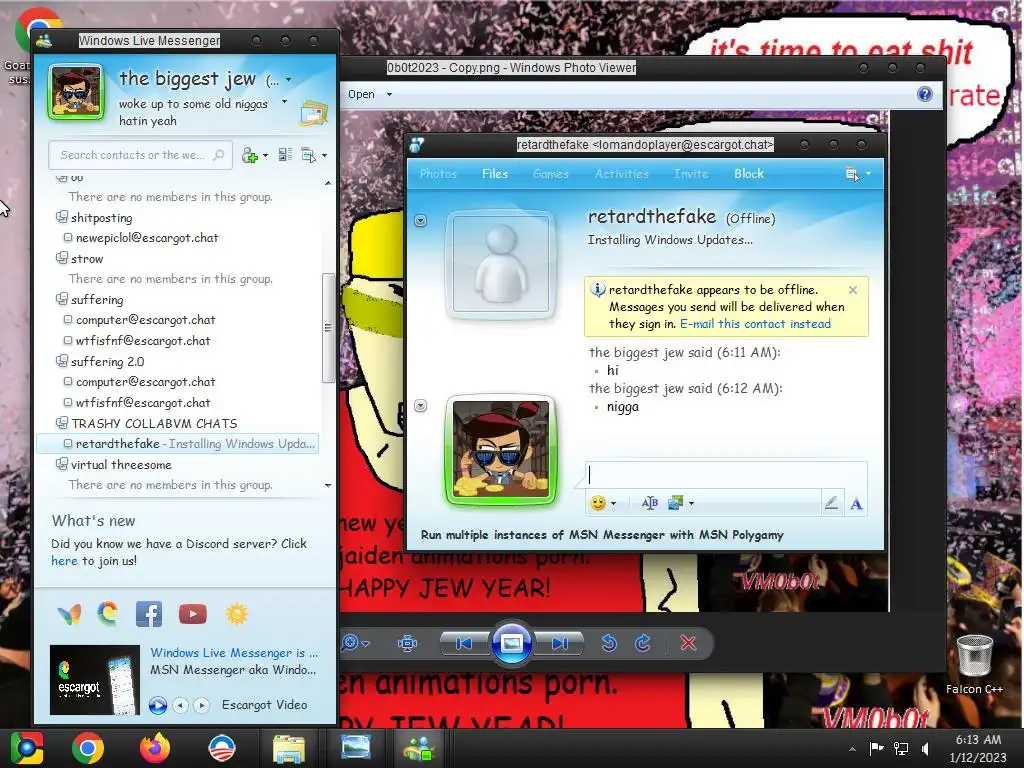Click E-mail this contact instead link
Screen dimensions: 1024x768
tap(755, 324)
